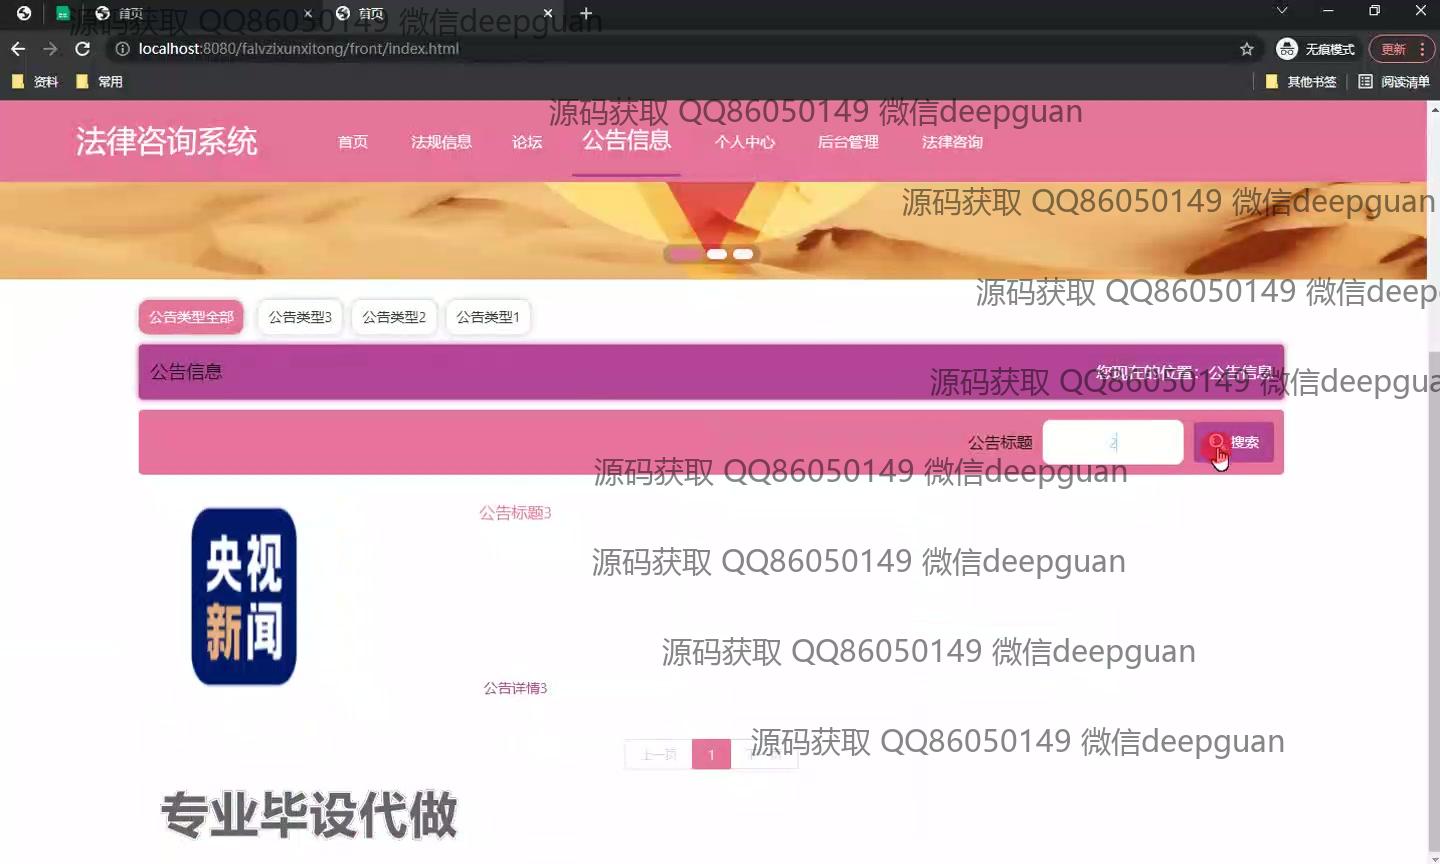Screen dimensions: 1440x864
Task: Open the 资料 bookmark folder
Action: pos(35,82)
